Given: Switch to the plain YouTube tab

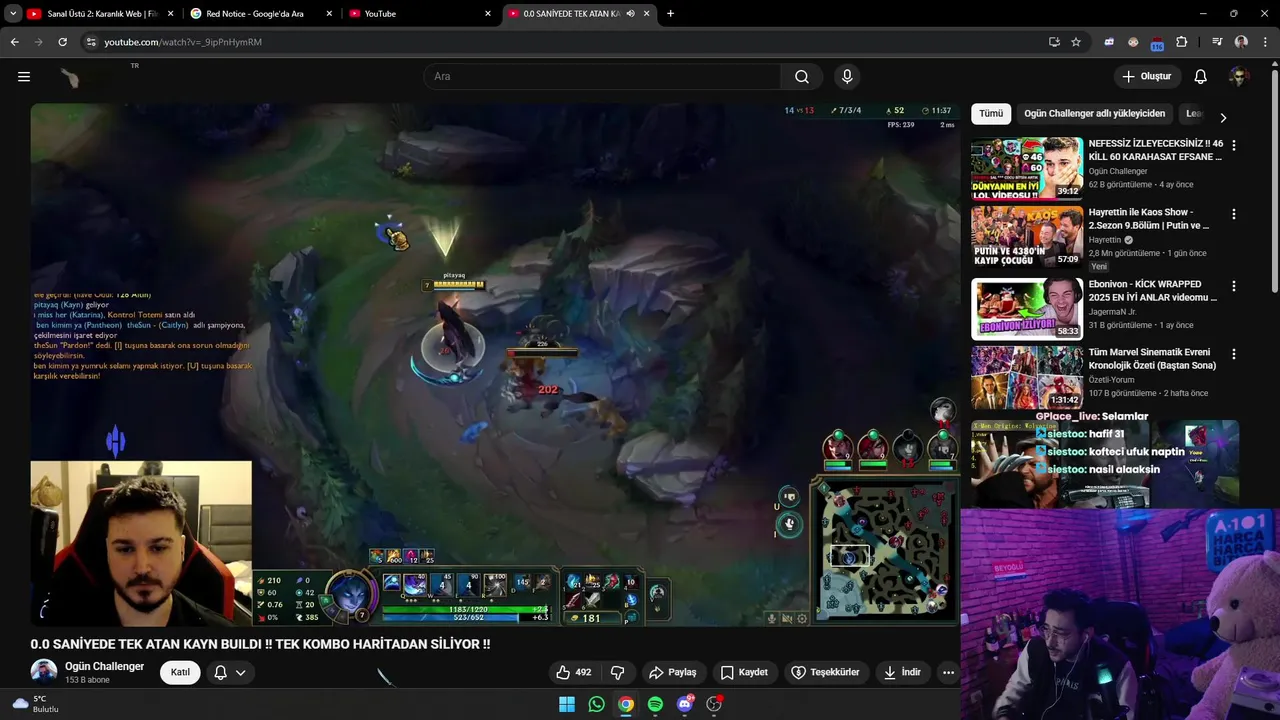Looking at the screenshot, I should coord(420,14).
